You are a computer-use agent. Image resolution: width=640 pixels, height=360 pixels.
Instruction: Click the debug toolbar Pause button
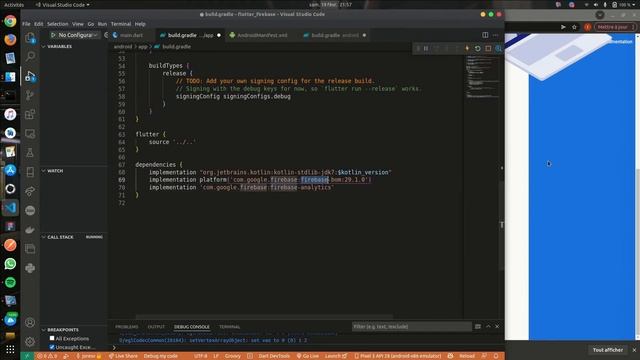pyautogui.click(x=426, y=48)
